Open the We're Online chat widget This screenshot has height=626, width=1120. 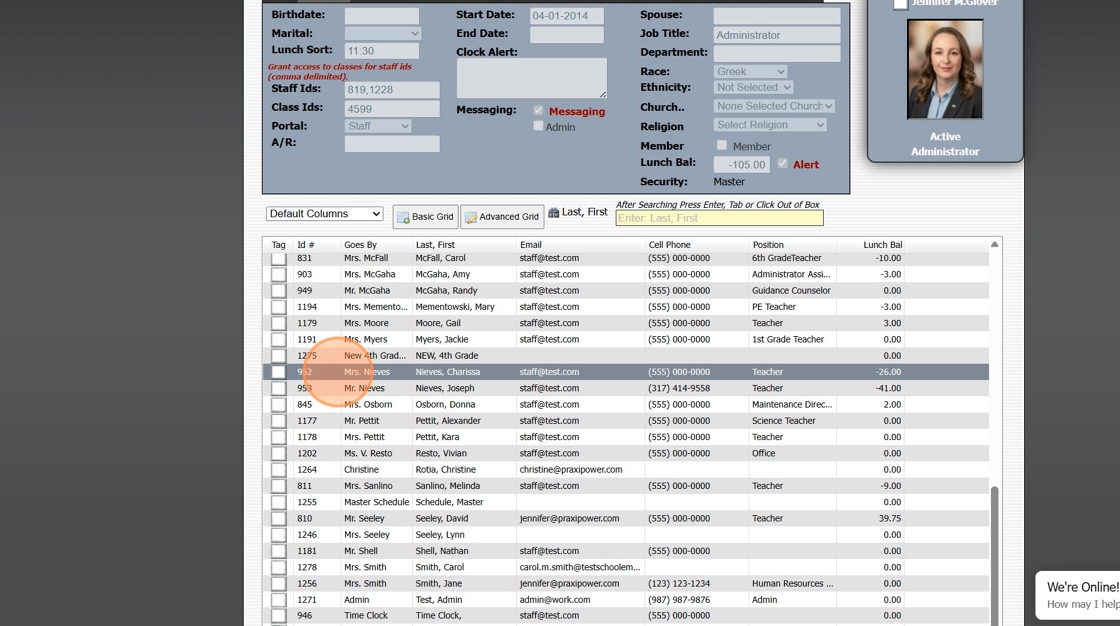click(x=1079, y=595)
